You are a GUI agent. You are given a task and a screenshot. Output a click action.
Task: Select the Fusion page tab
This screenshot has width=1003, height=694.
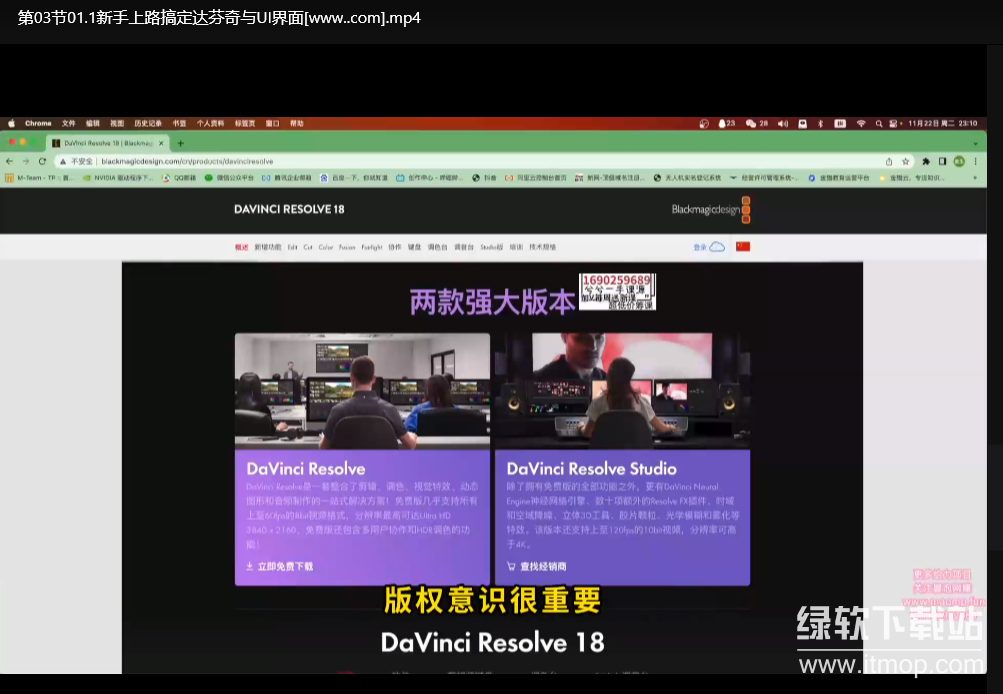(x=347, y=247)
